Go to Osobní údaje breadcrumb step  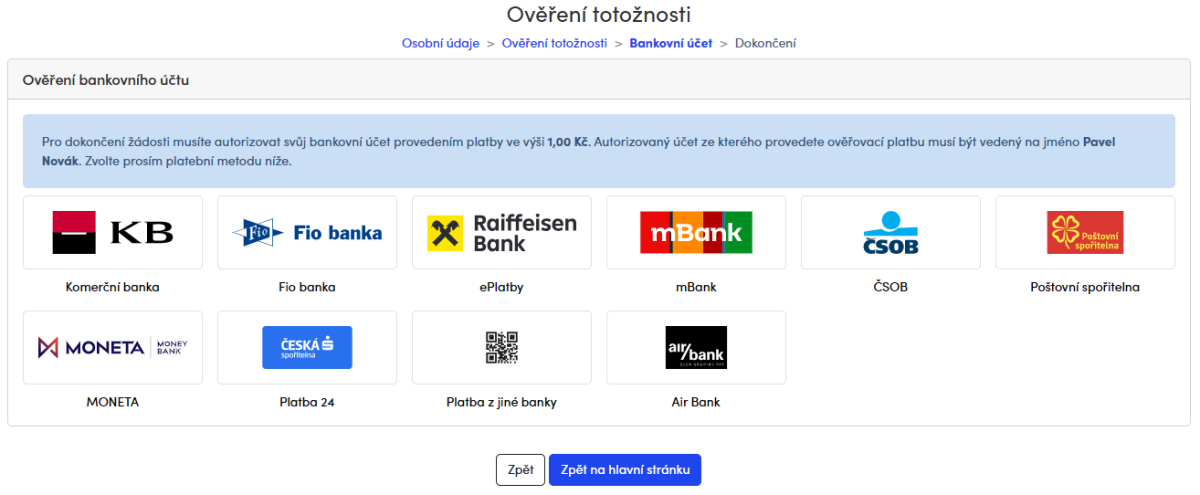pyautogui.click(x=440, y=43)
